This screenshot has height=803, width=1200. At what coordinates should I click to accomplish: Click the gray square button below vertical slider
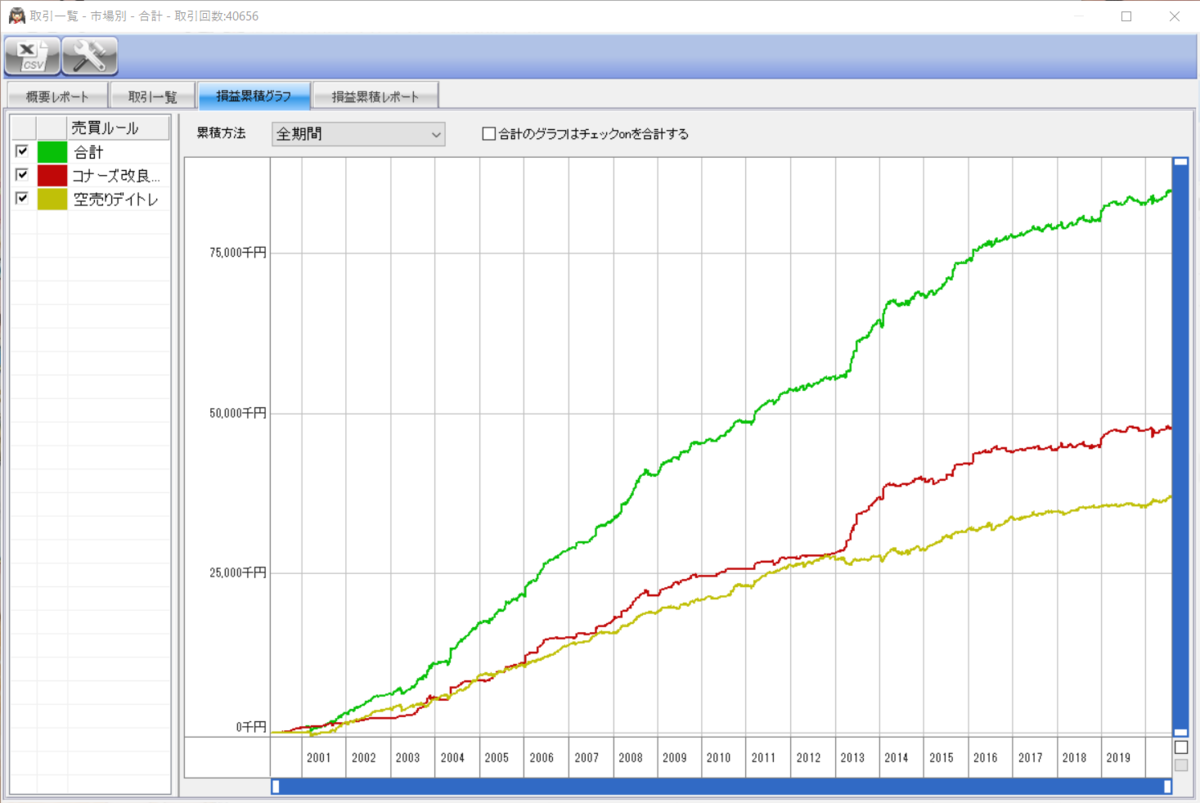point(1181,765)
